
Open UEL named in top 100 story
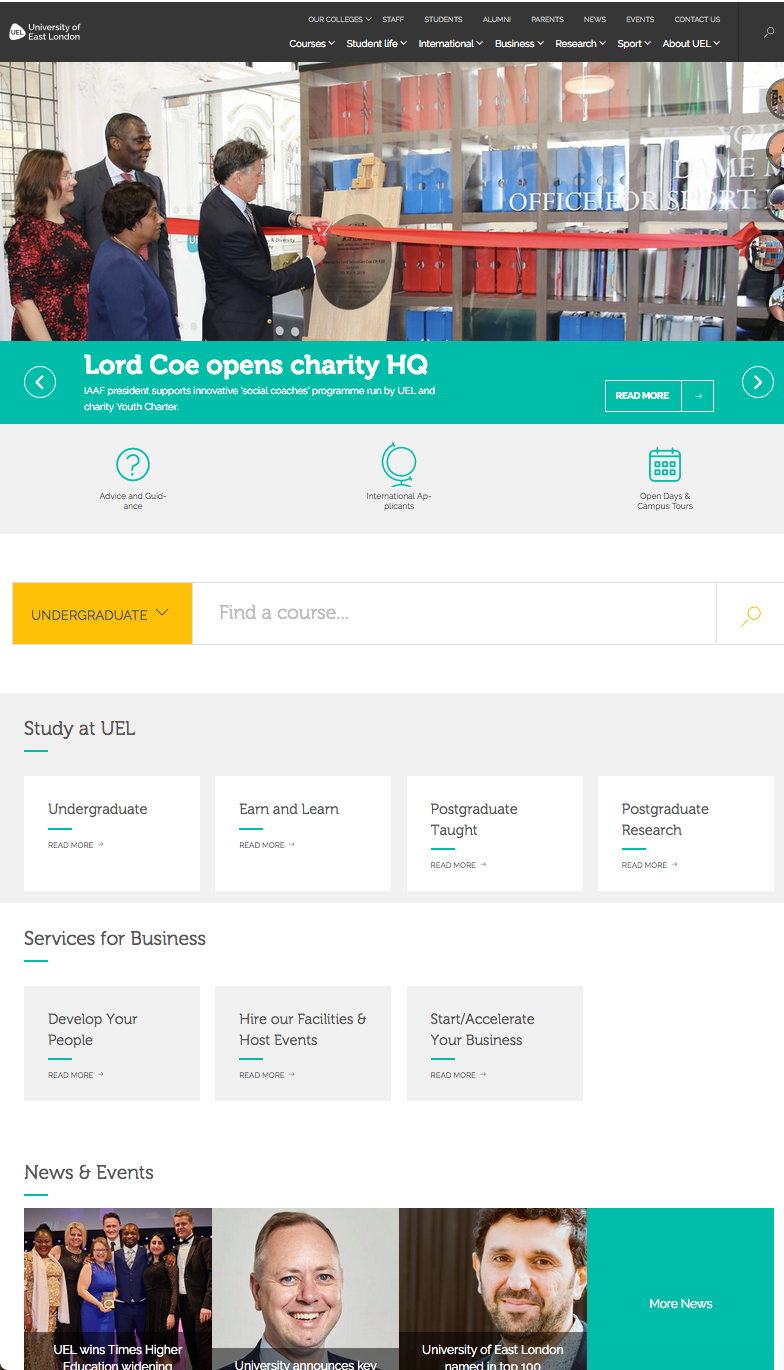[493, 1289]
